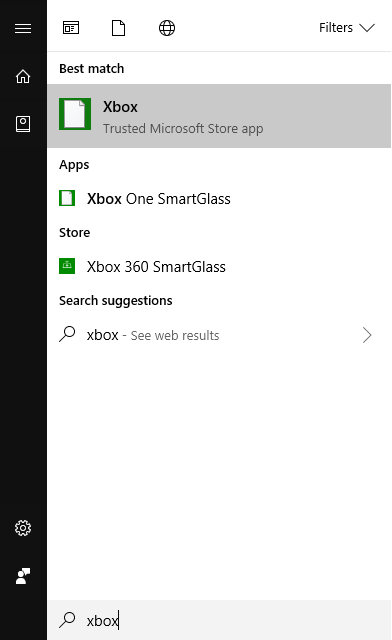Open the hamburger menu in sidebar
The image size is (392, 640).
point(23,28)
